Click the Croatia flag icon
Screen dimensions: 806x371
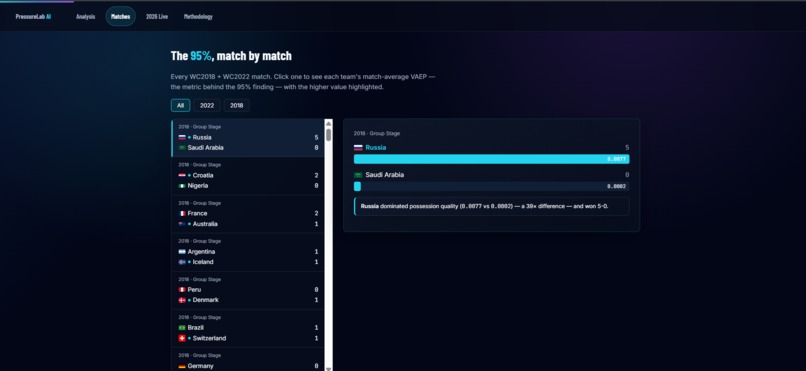pyautogui.click(x=182, y=175)
